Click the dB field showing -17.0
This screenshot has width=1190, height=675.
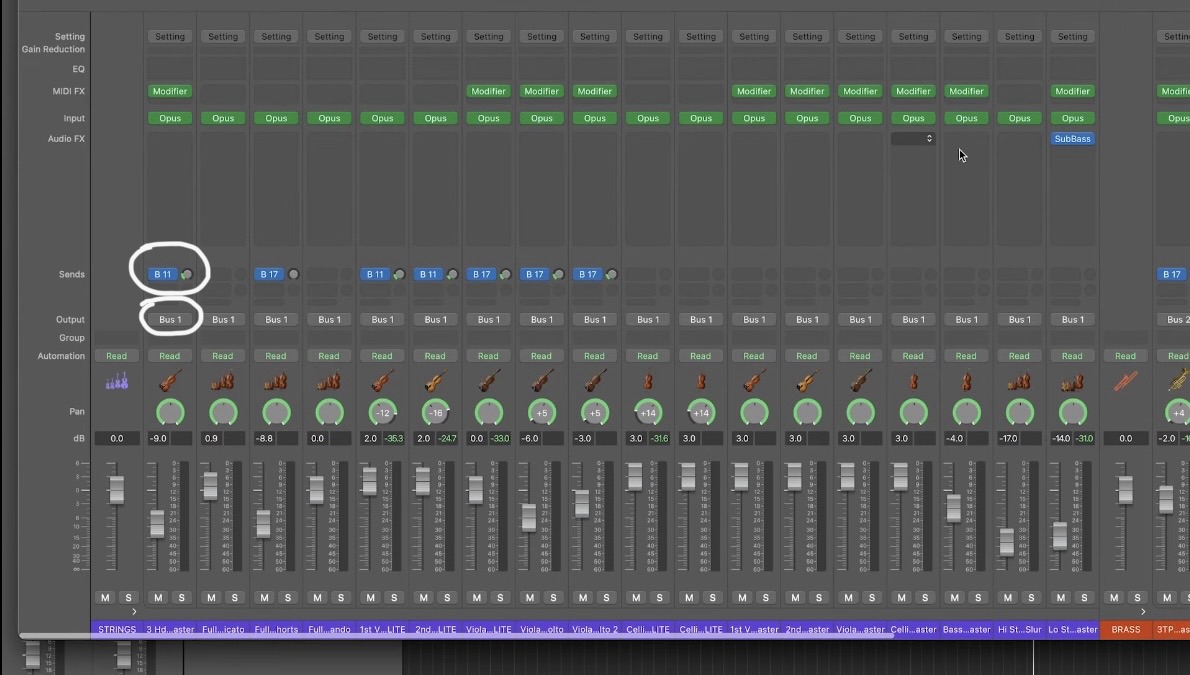[x=1010, y=439]
